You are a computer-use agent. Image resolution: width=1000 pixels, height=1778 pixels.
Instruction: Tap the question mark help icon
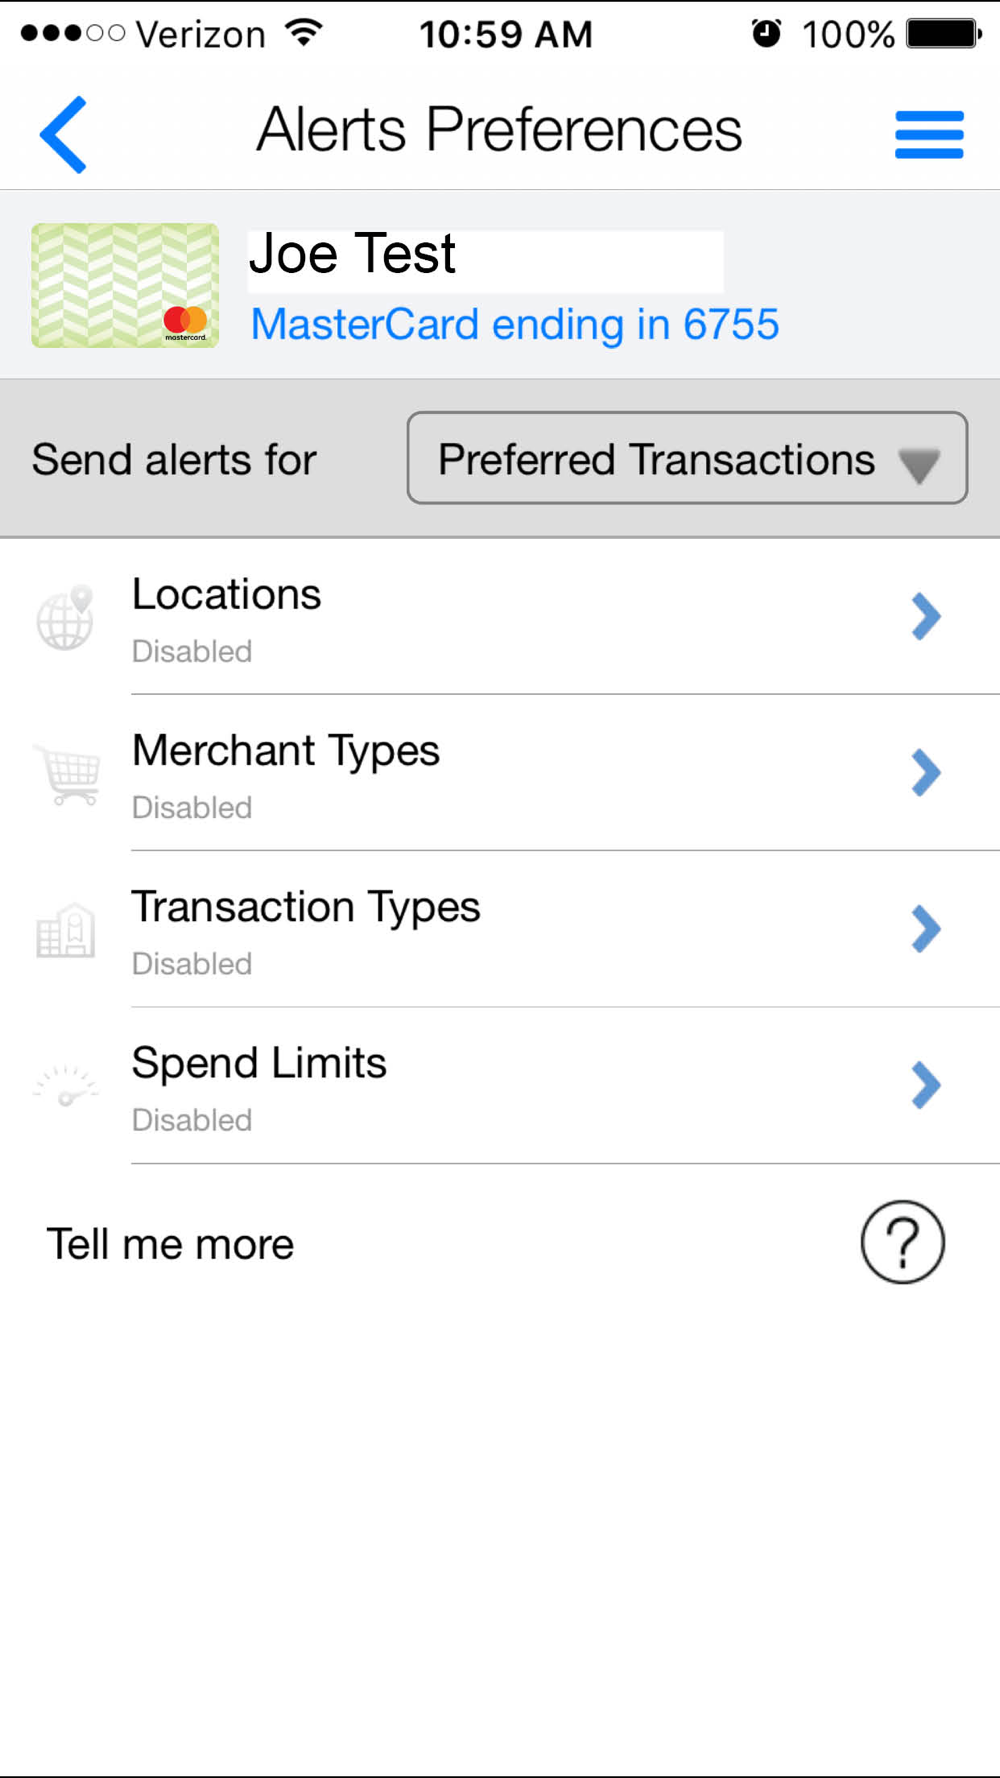[902, 1242]
